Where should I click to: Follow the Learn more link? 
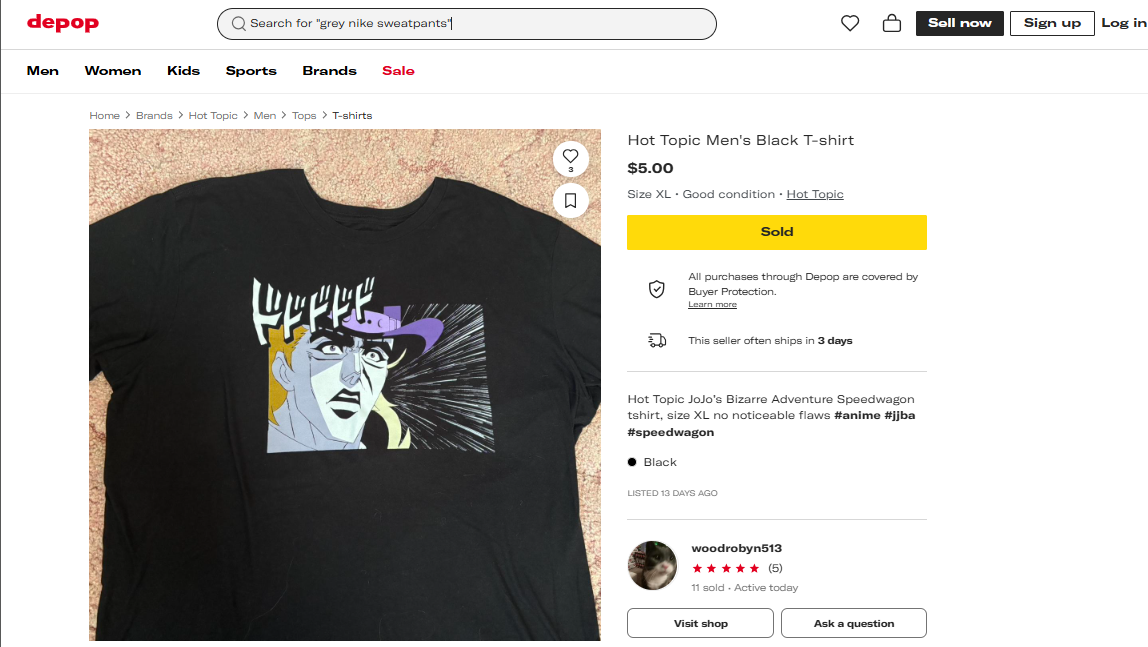[712, 305]
